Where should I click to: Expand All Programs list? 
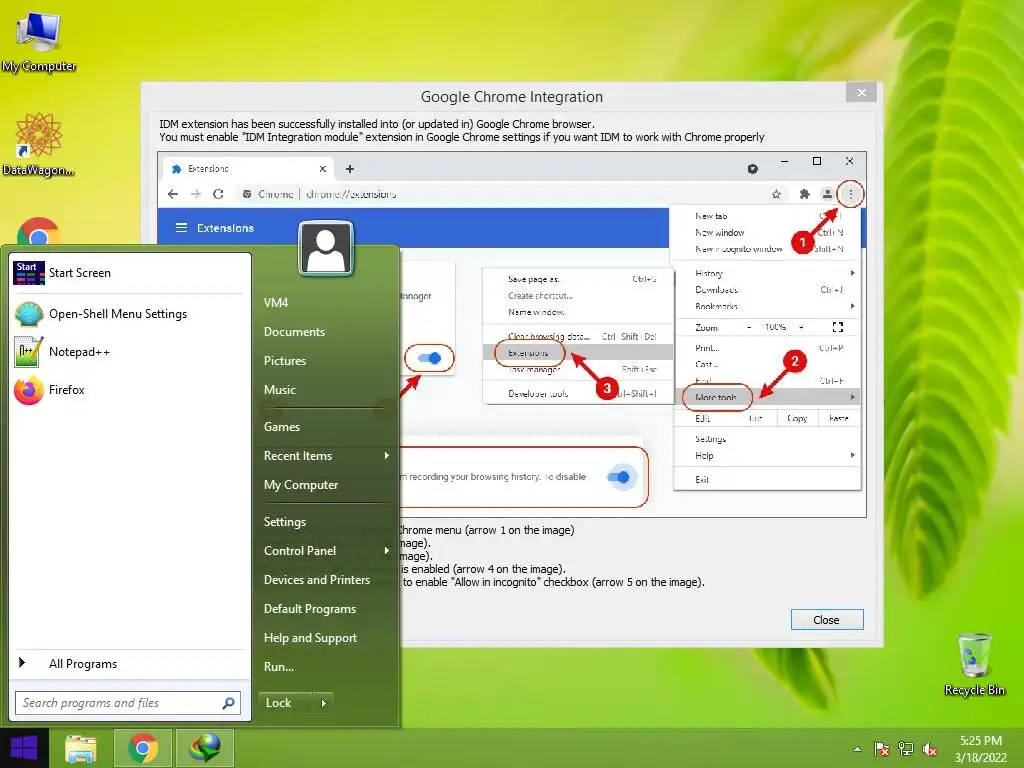[x=130, y=664]
